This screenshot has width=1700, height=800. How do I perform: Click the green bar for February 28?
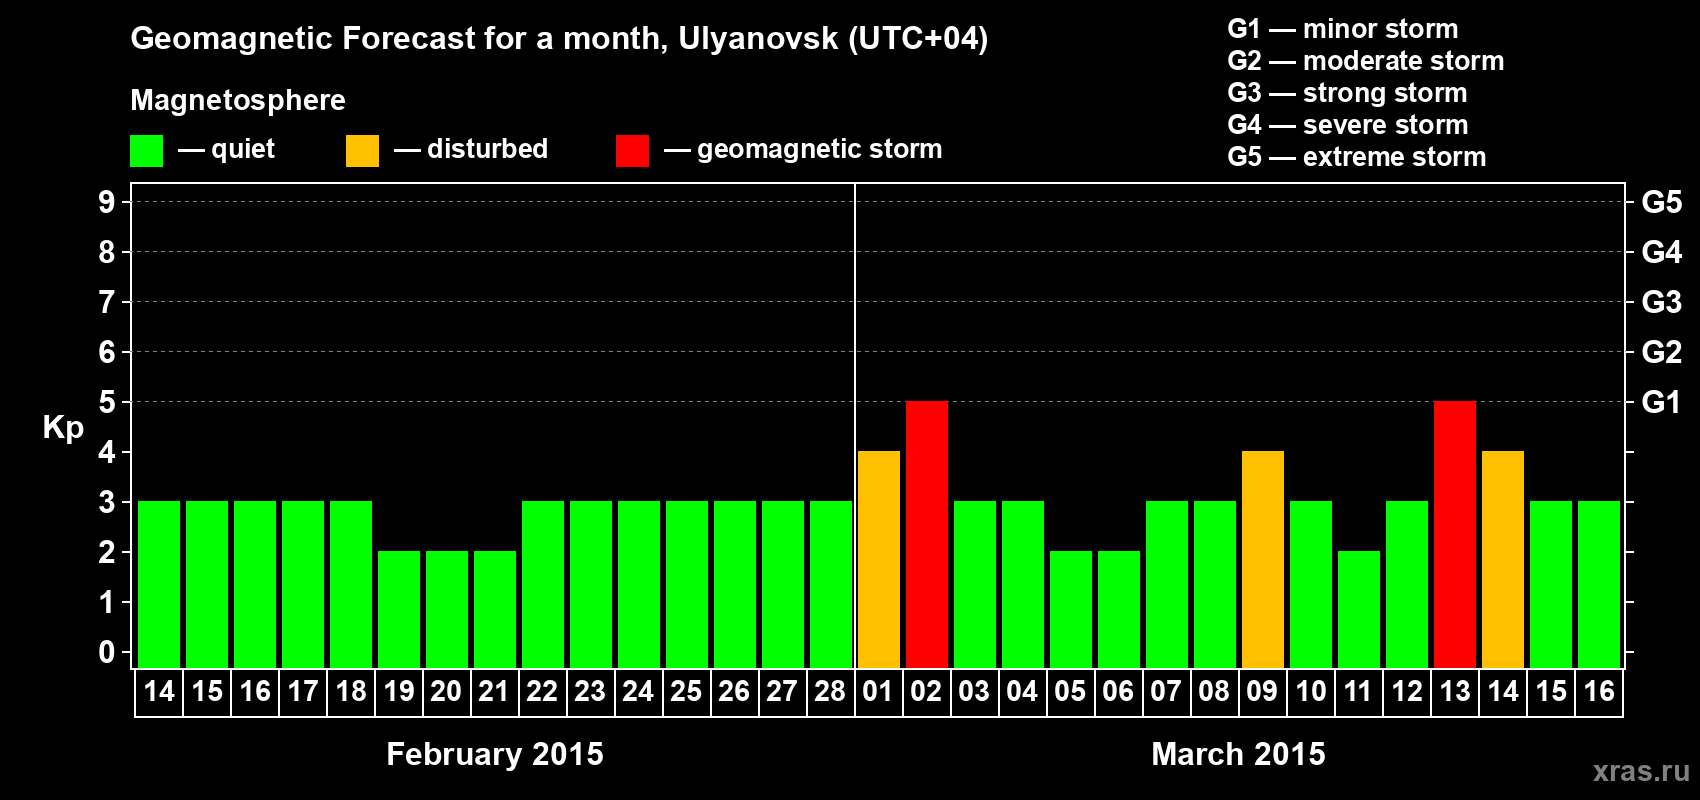pos(831,584)
